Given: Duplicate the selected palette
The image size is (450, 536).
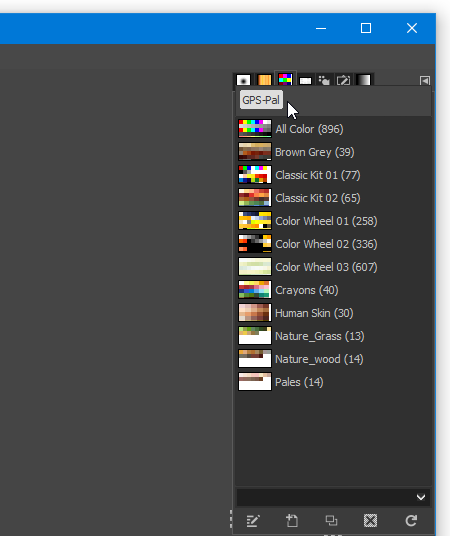Looking at the screenshot, I should pos(331,521).
